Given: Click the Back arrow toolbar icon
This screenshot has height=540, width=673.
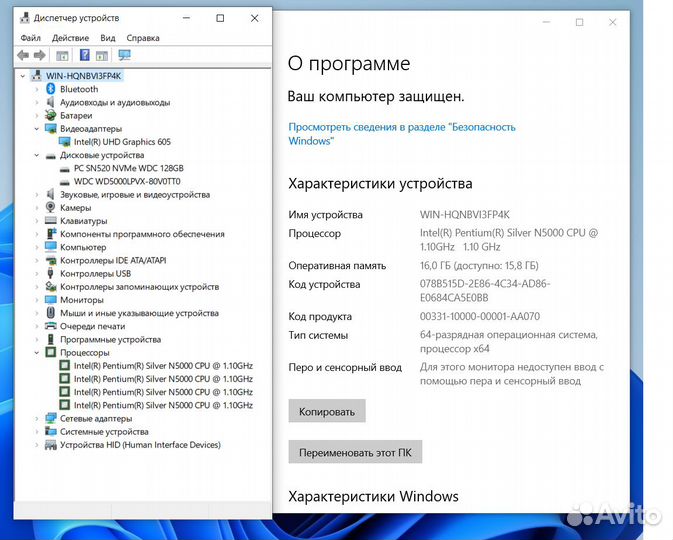Looking at the screenshot, I should 23,55.
